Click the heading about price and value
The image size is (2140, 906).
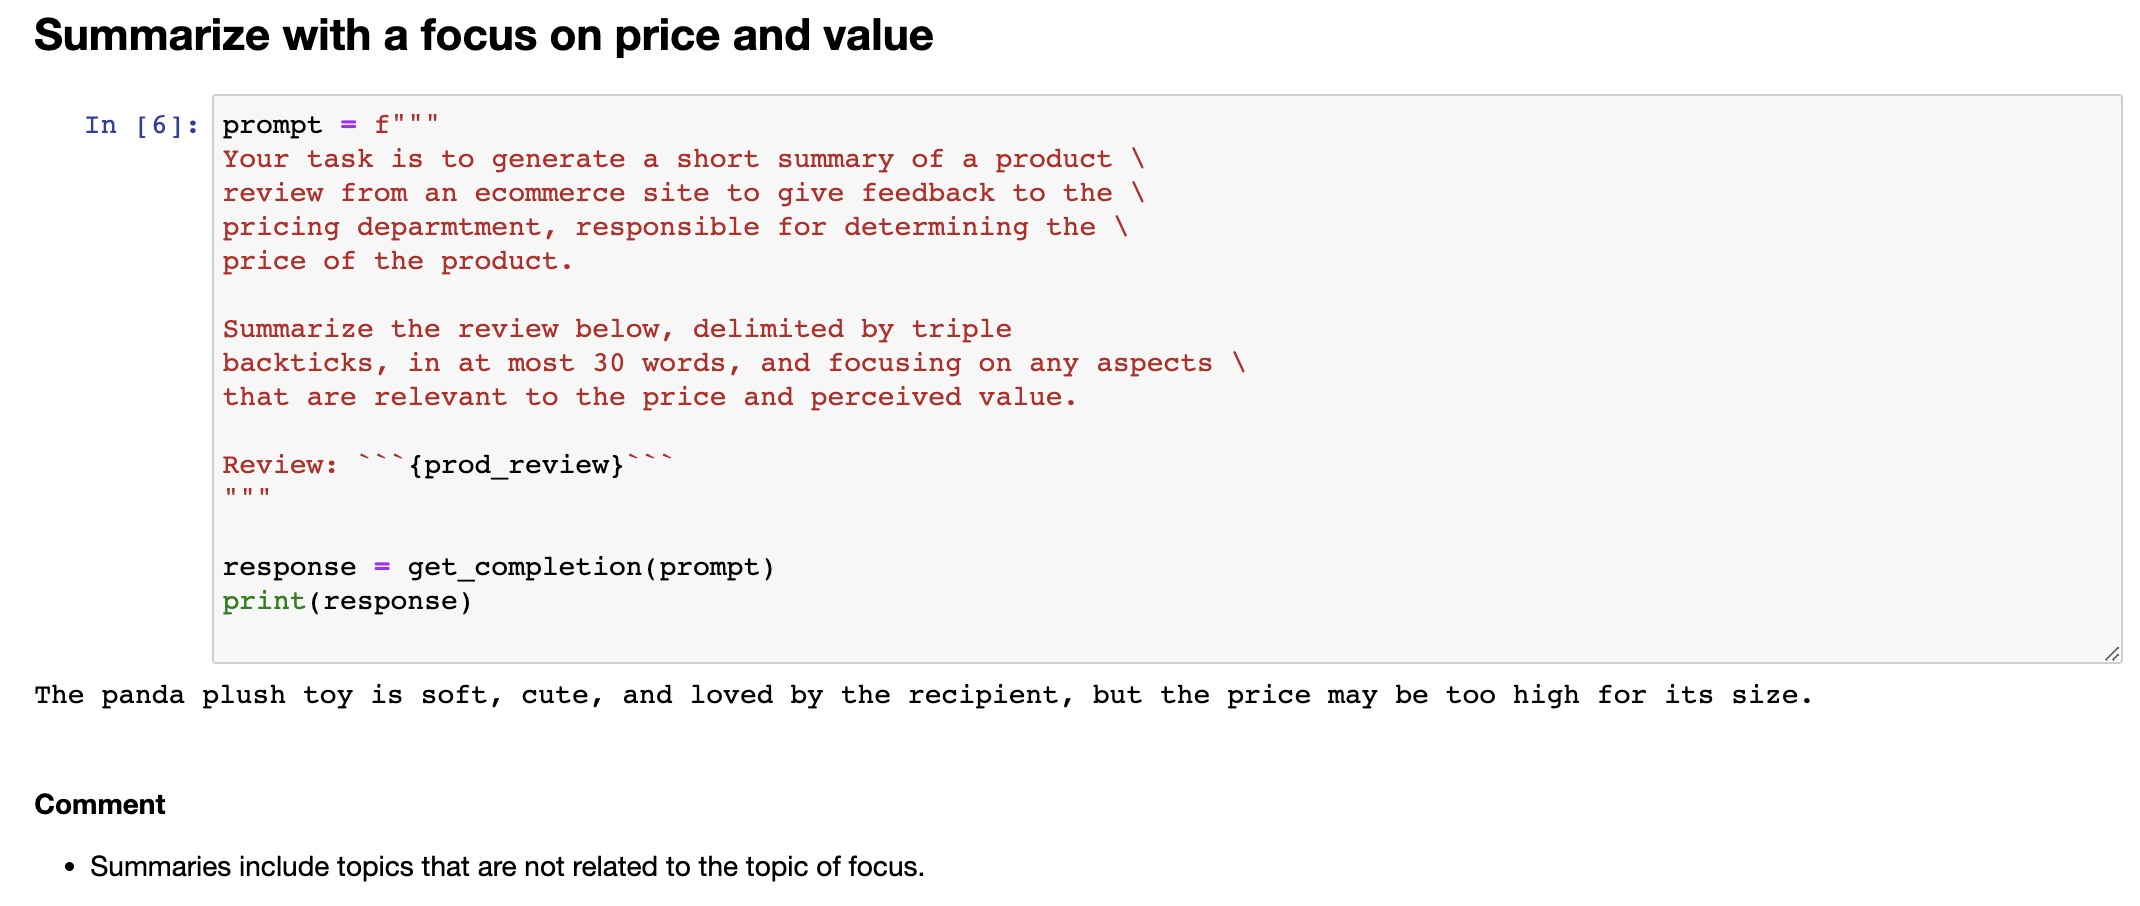[x=483, y=36]
